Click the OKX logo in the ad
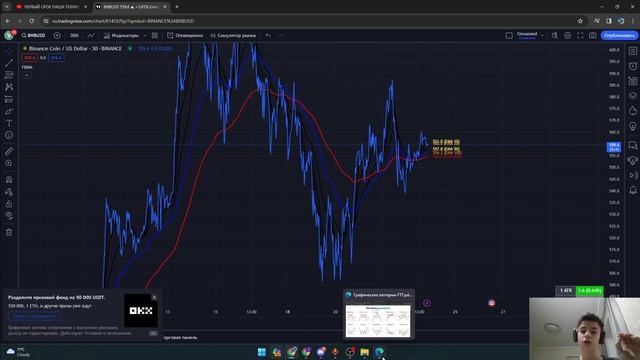 141,311
